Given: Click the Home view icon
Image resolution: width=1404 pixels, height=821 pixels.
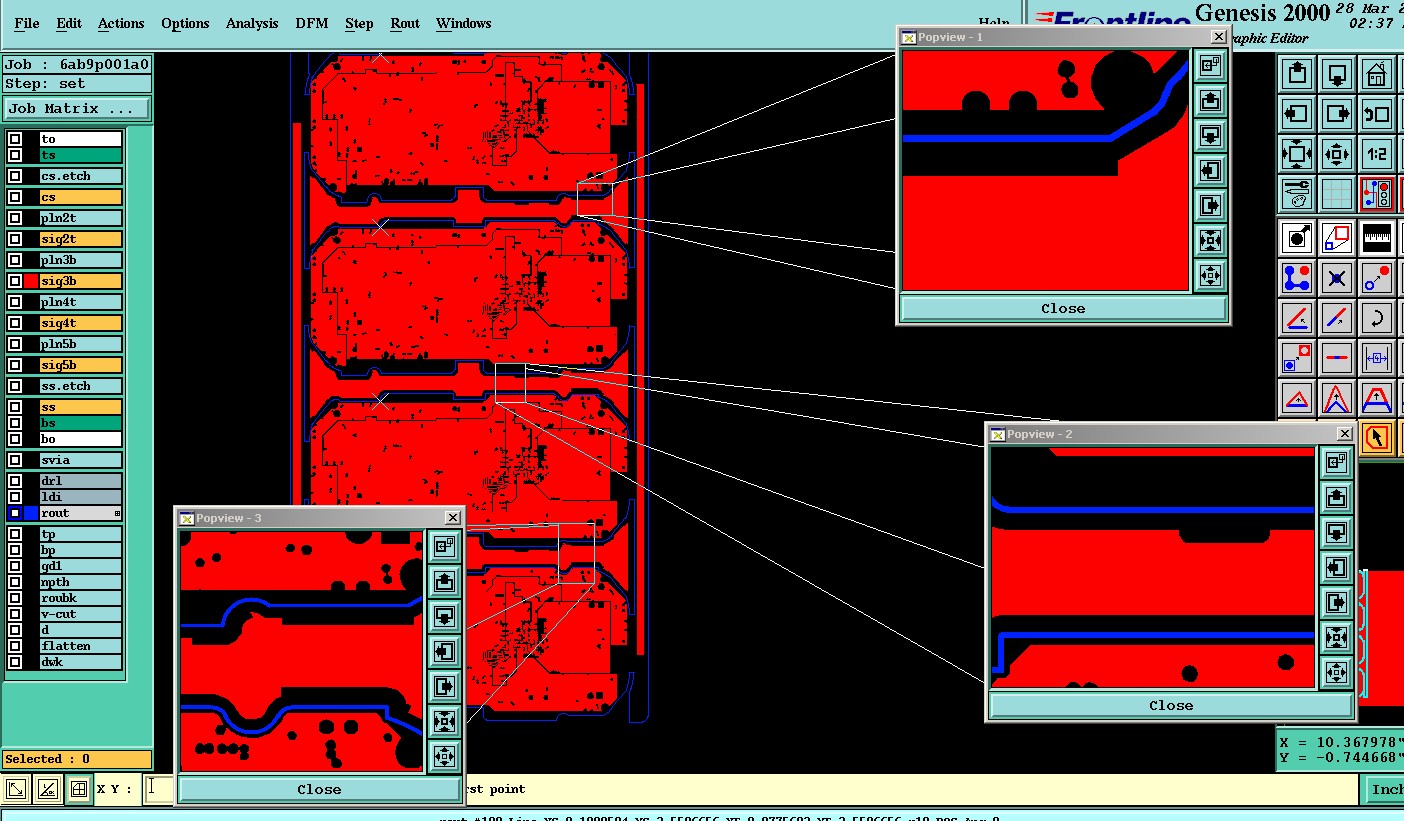Looking at the screenshot, I should pyautogui.click(x=1377, y=74).
